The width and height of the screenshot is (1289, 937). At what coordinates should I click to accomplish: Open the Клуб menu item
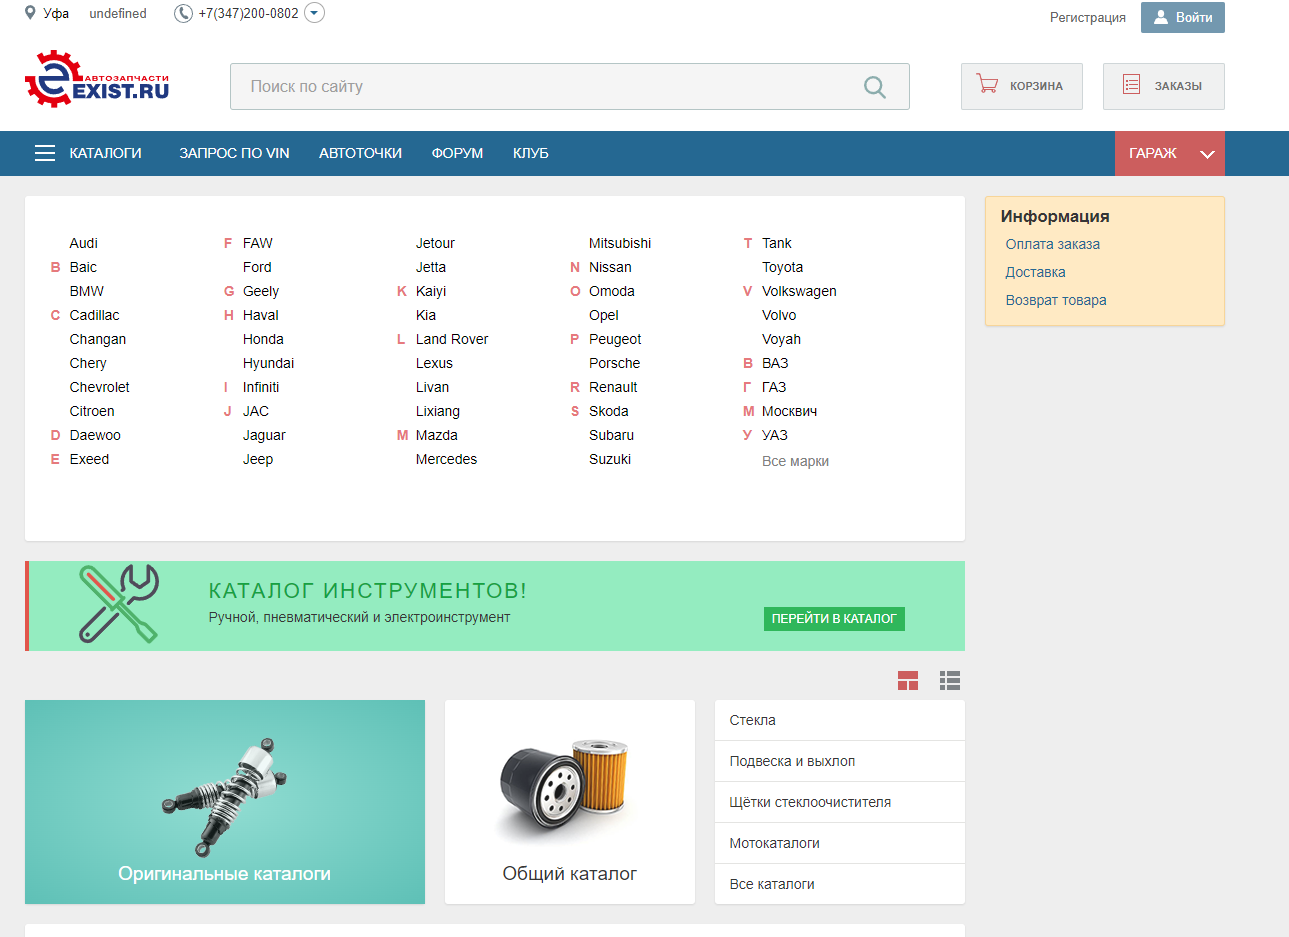coord(531,153)
